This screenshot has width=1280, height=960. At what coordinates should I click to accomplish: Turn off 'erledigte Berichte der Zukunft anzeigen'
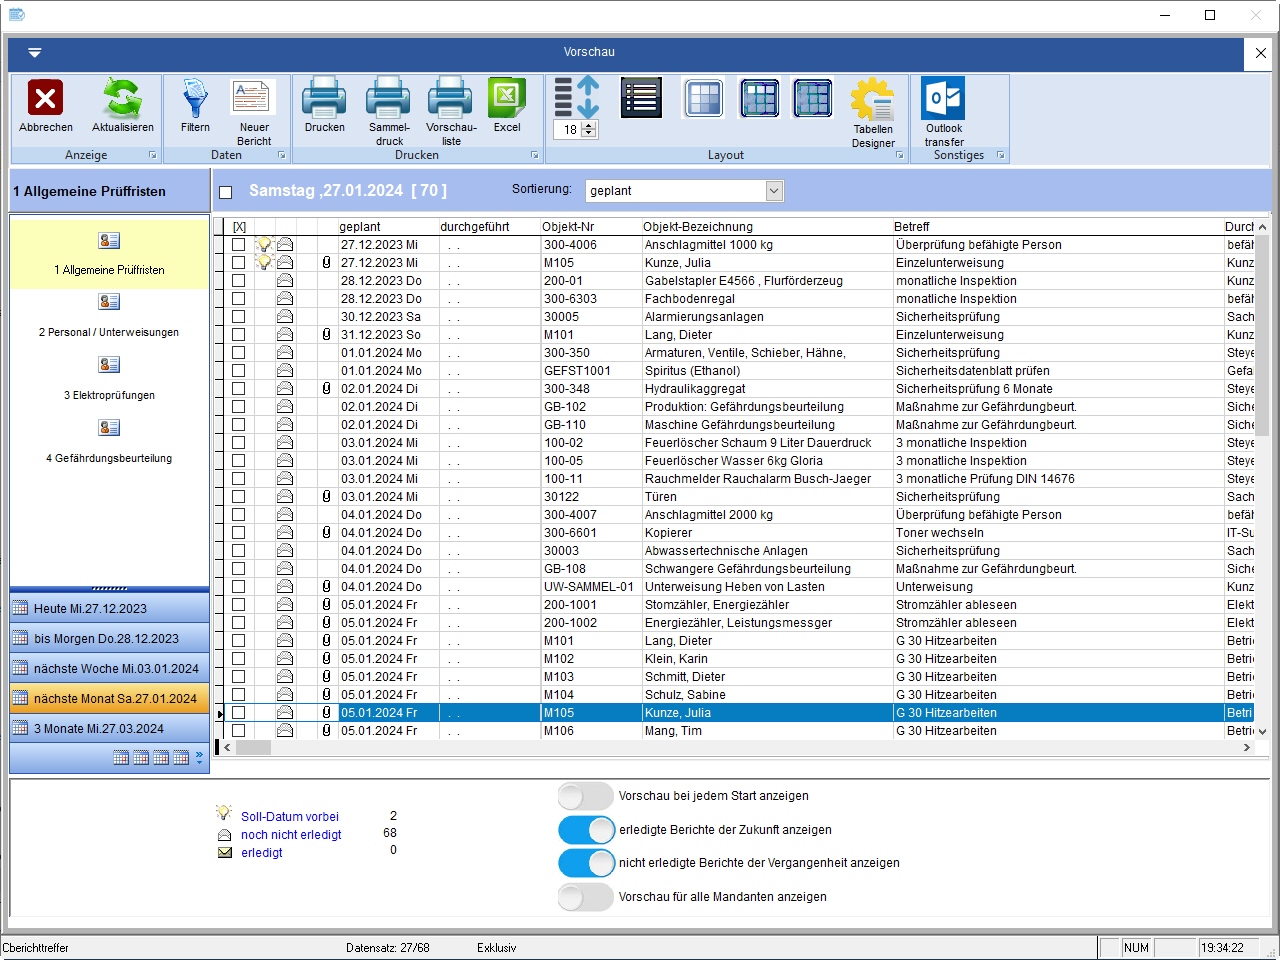click(586, 830)
